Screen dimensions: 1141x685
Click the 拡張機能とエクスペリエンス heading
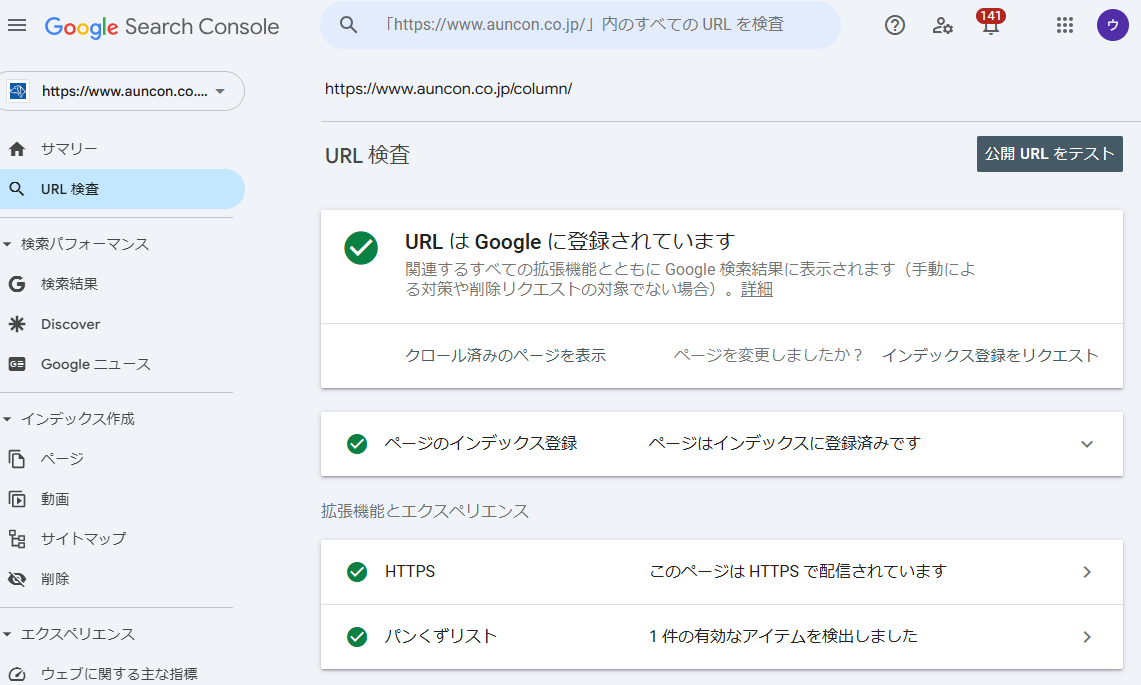coord(425,511)
